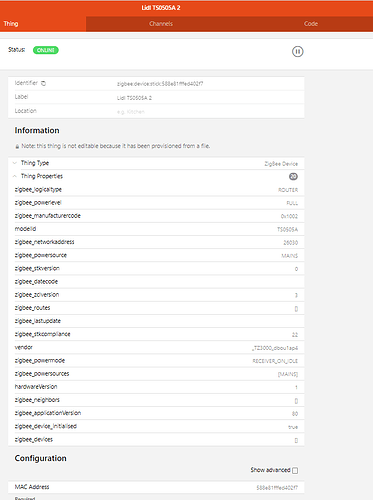Copy the identifier with the copy icon
The height and width of the screenshot is (500, 373).
pos(43,83)
